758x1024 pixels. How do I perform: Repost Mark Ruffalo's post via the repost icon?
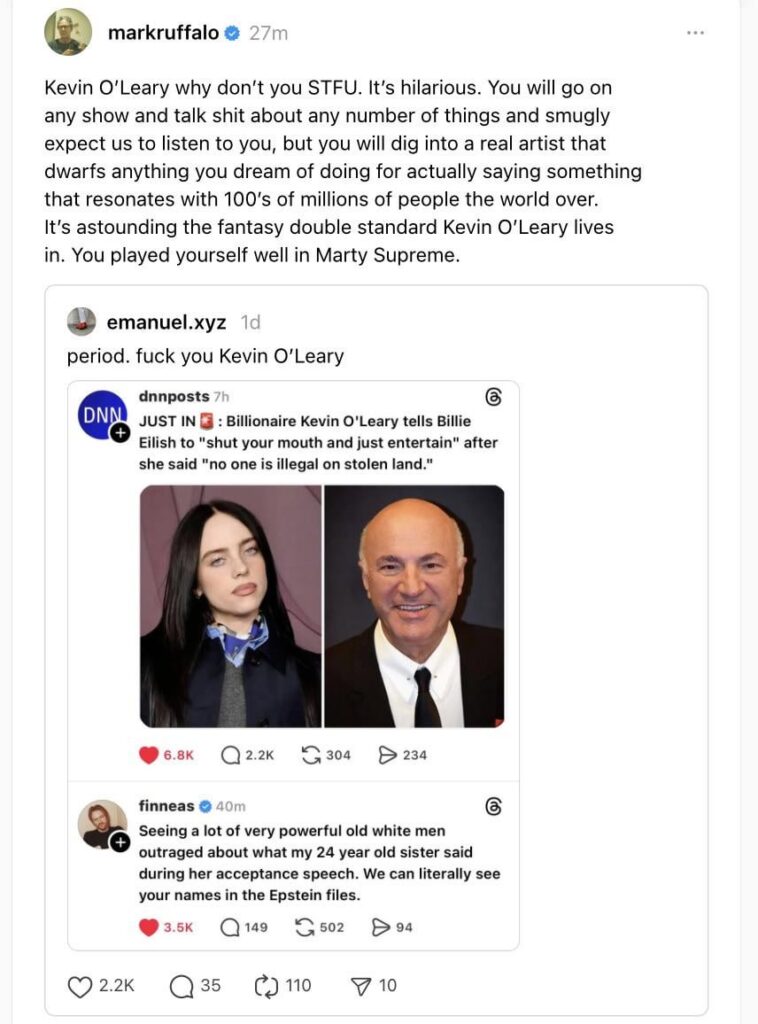(264, 985)
